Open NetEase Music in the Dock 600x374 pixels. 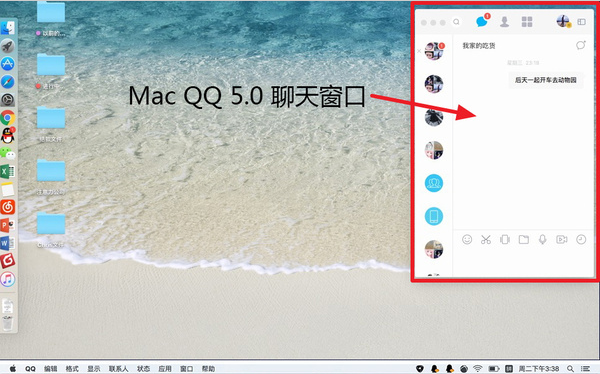point(7,207)
